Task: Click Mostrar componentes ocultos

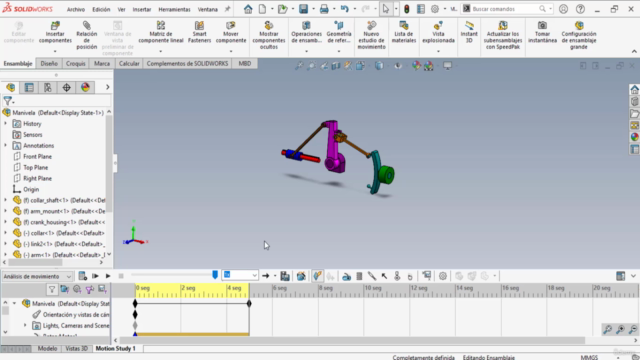Action: point(269,35)
